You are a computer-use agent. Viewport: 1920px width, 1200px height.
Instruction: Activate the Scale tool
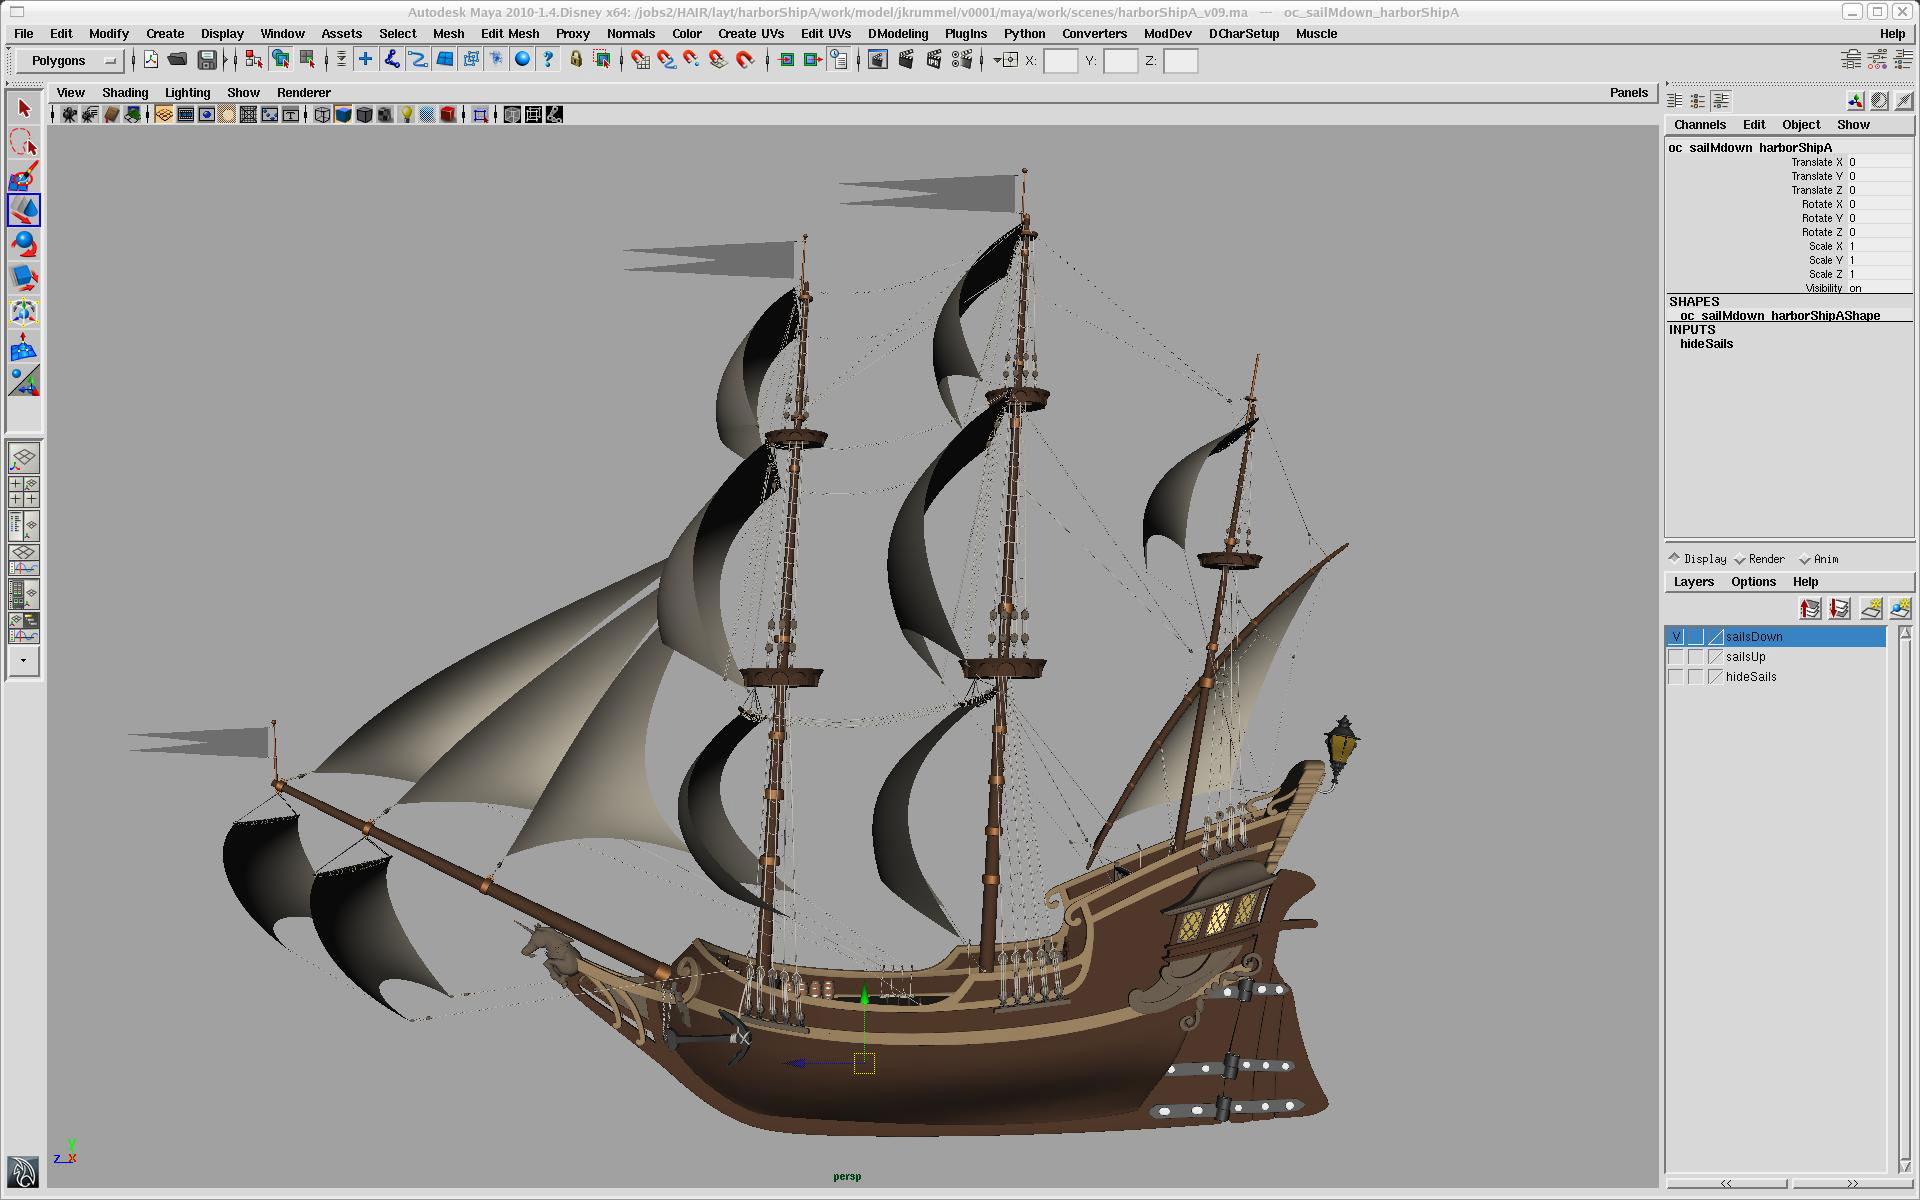pyautogui.click(x=24, y=278)
